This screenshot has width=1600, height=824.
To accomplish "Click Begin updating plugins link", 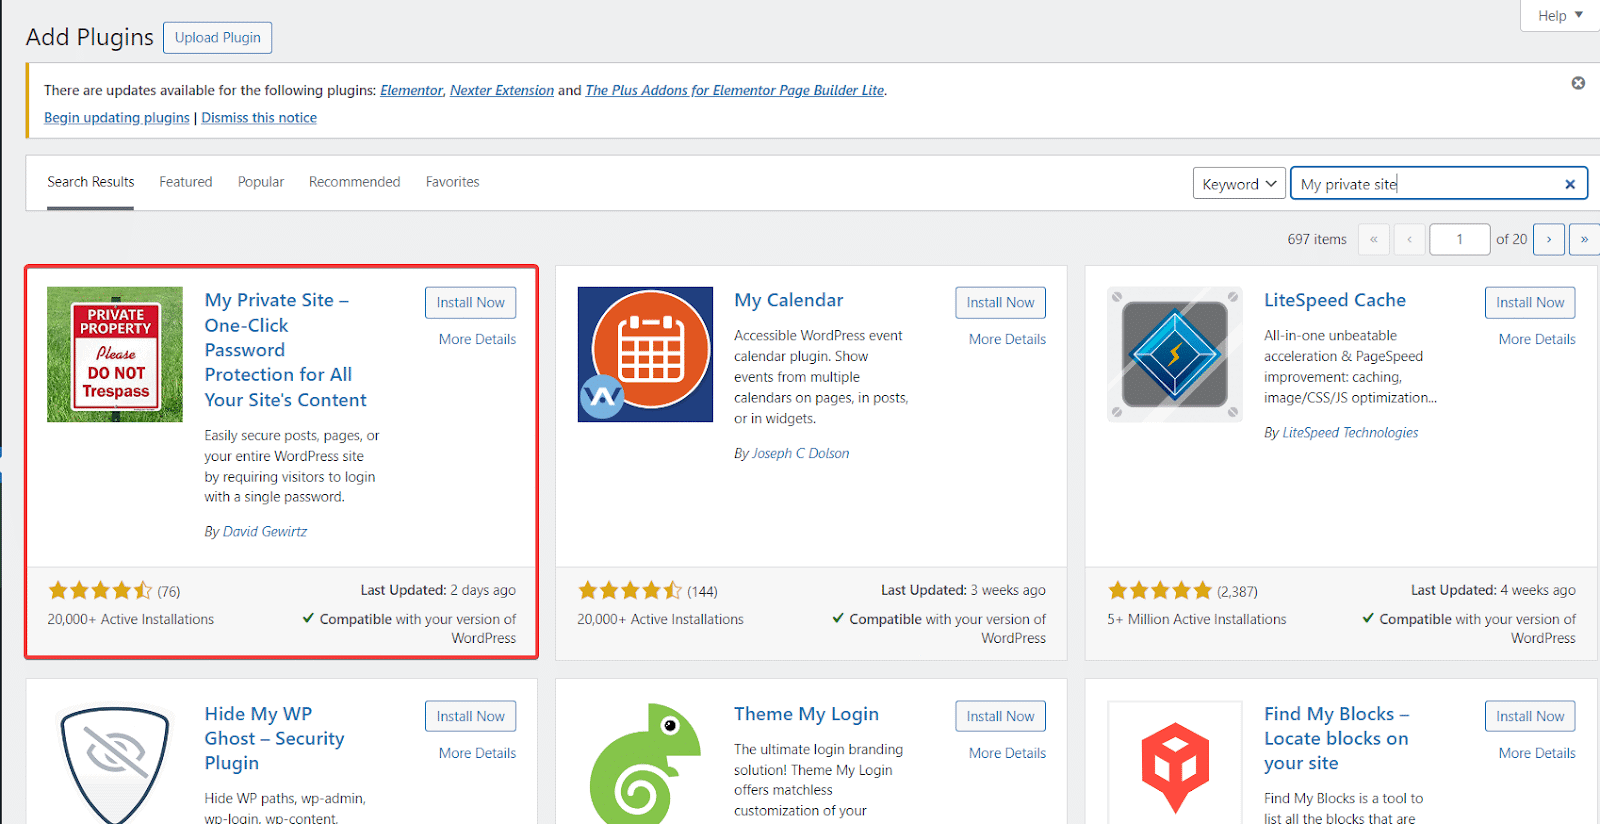I will coord(117,118).
